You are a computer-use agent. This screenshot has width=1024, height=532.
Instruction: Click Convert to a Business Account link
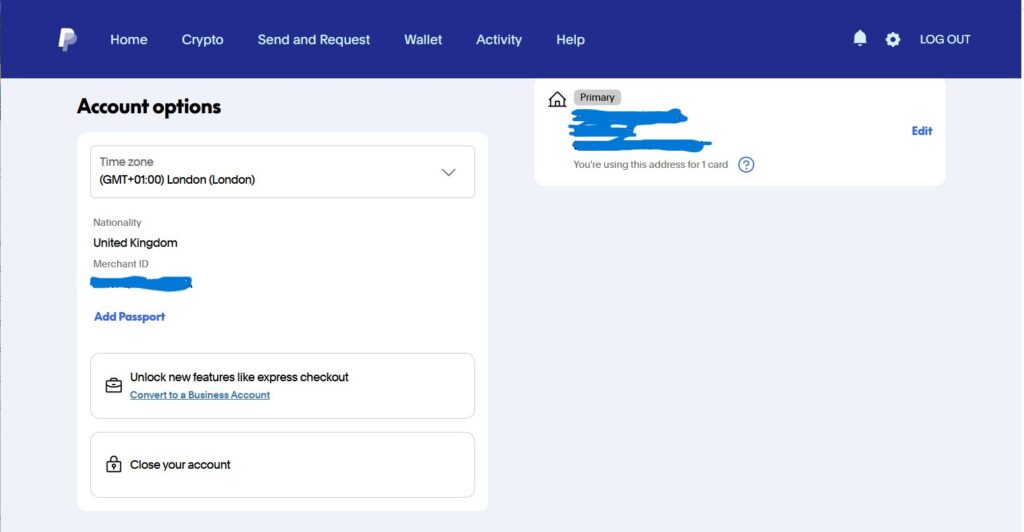point(200,395)
